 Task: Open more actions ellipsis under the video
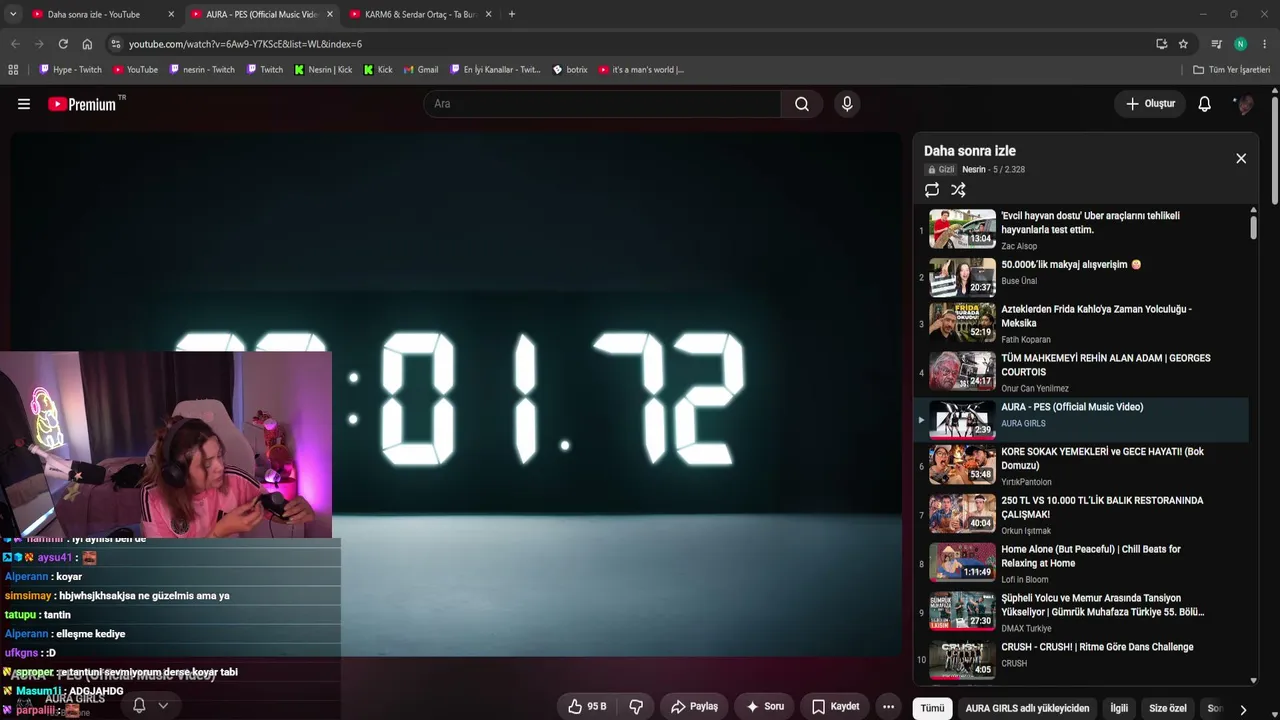point(888,706)
